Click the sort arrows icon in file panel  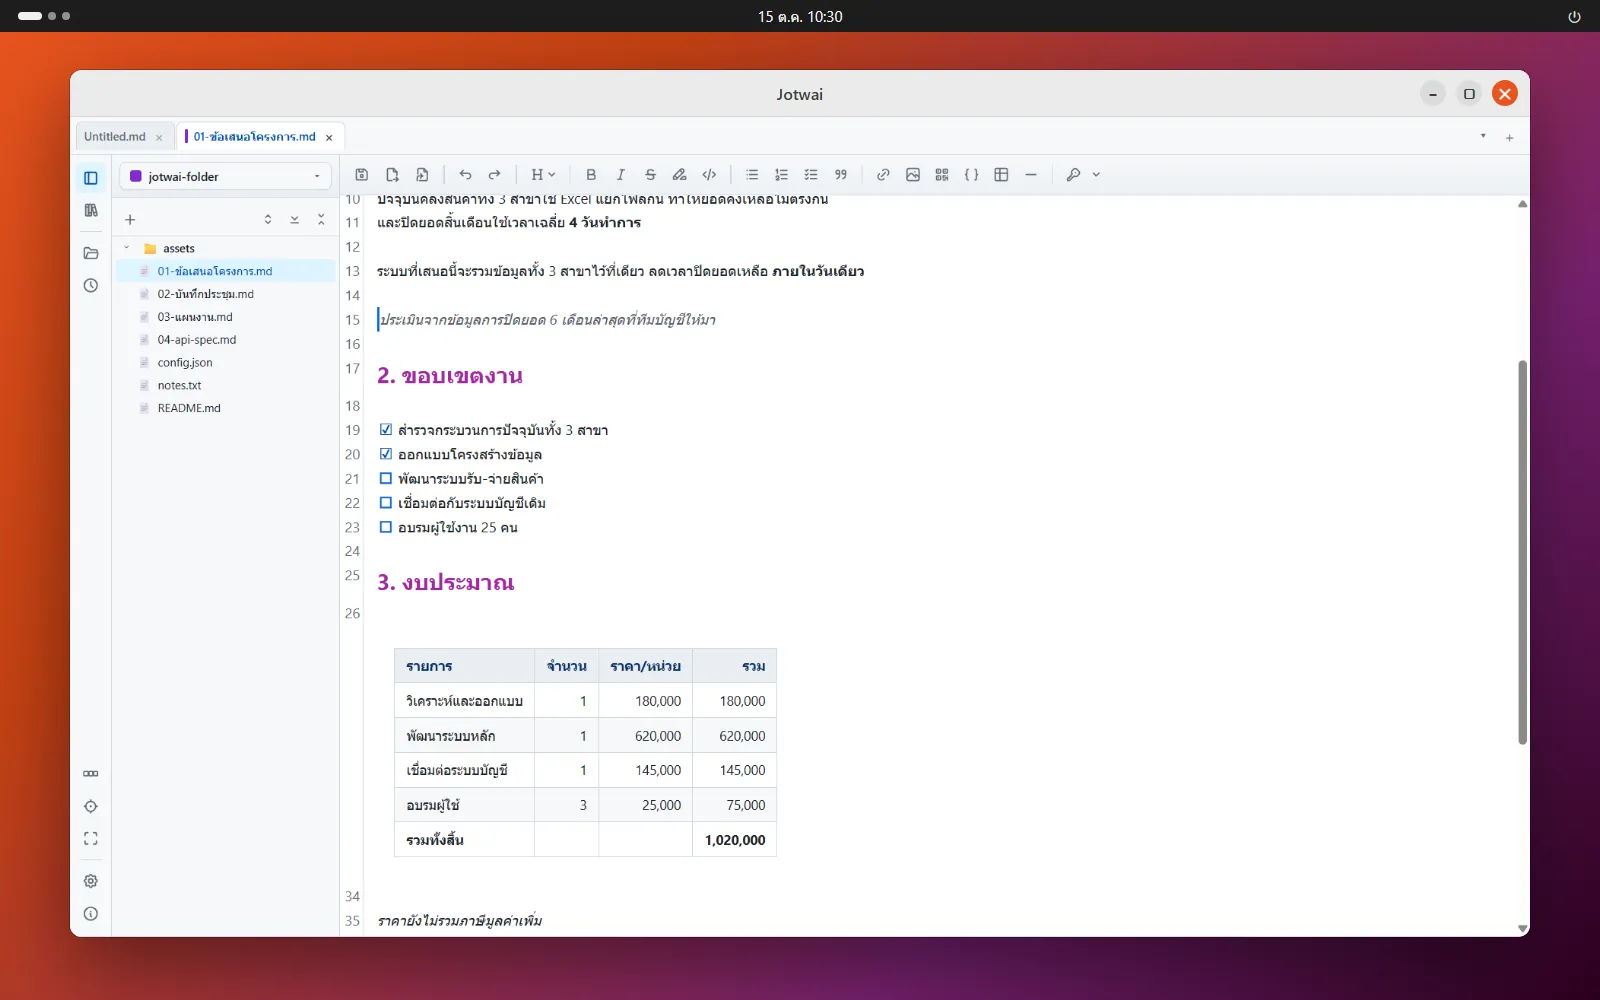[x=268, y=220]
